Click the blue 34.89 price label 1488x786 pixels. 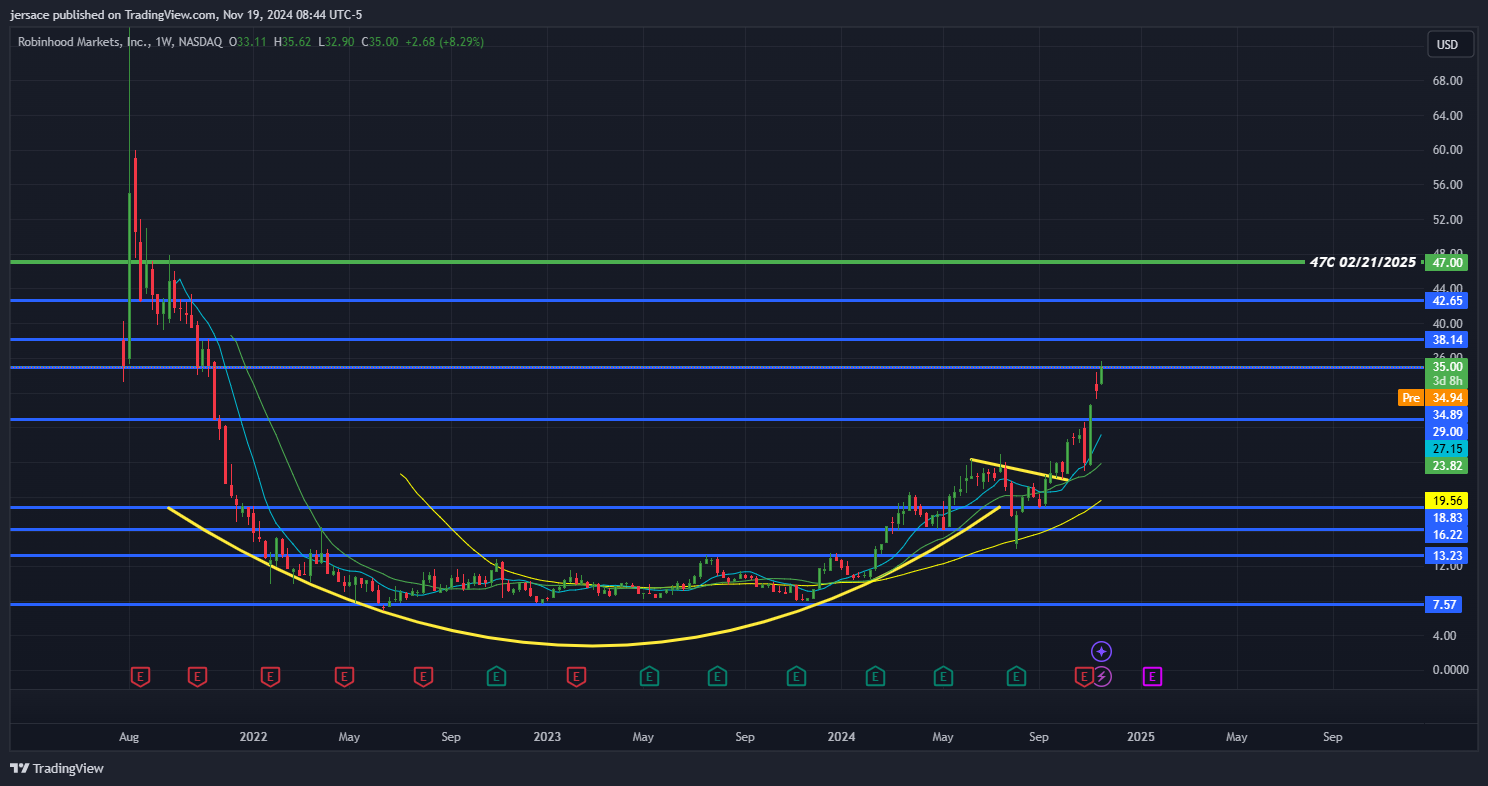click(x=1447, y=414)
